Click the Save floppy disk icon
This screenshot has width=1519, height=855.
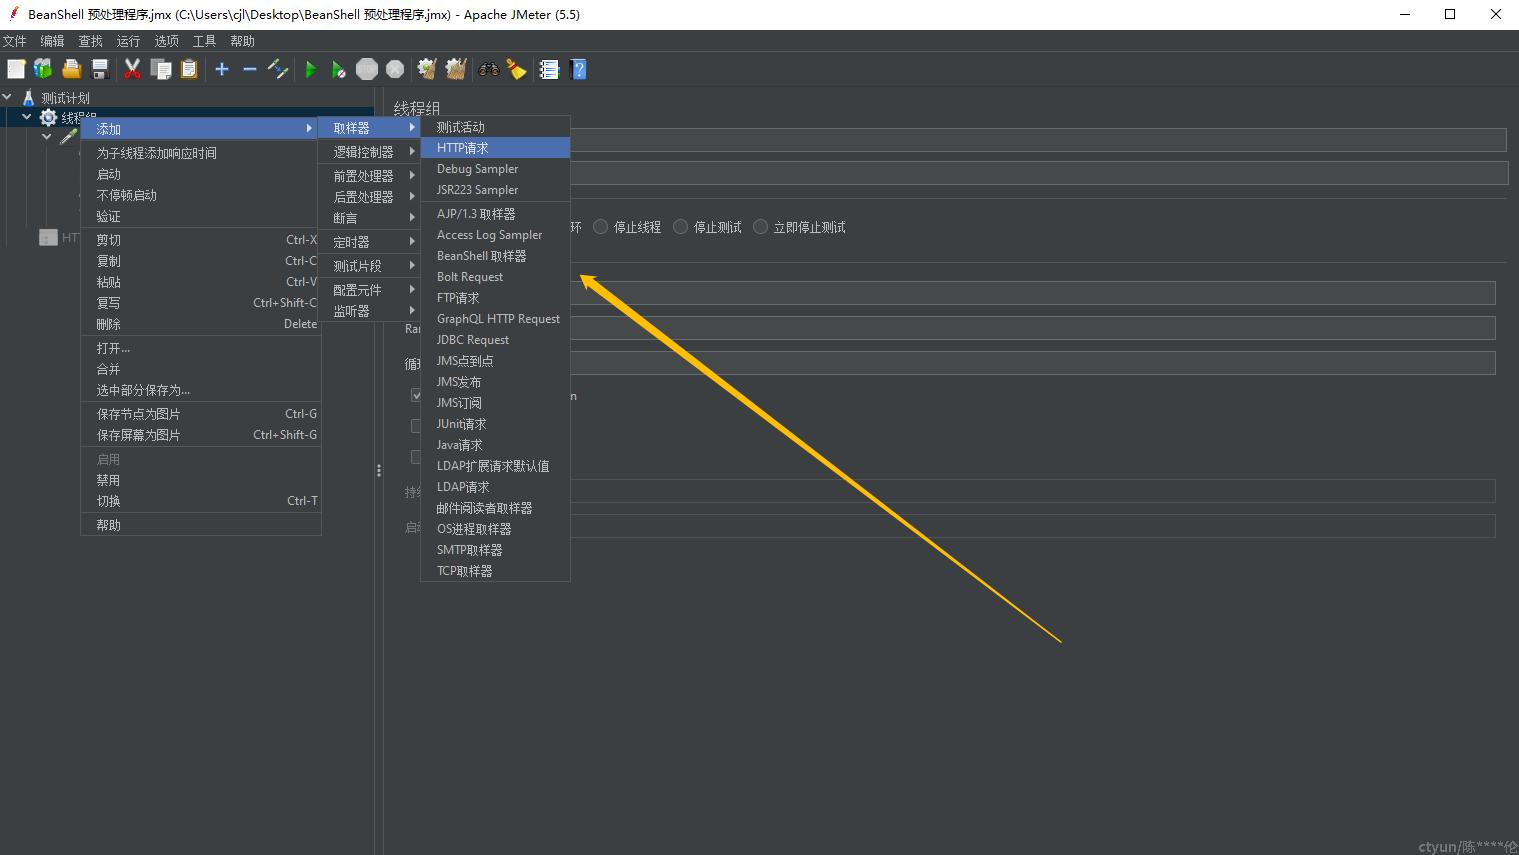[100, 69]
